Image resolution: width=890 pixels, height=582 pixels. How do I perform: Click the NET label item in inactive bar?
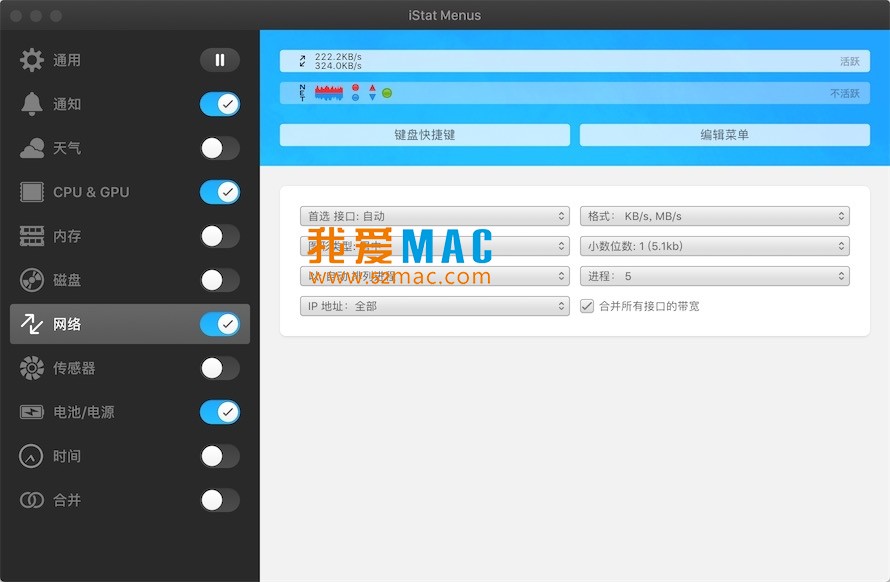[x=302, y=93]
